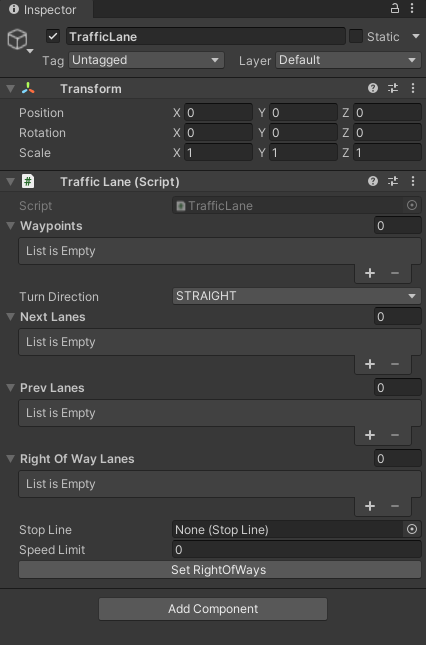426x645 pixels.
Task: Click the Add Component button
Action: (213, 609)
